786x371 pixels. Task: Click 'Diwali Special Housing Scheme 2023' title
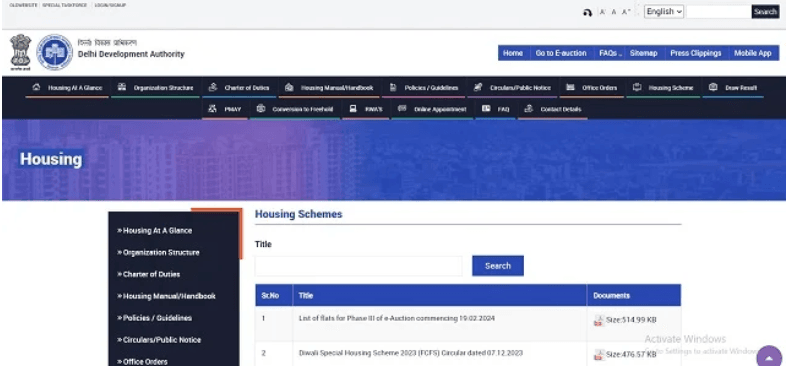pos(411,353)
